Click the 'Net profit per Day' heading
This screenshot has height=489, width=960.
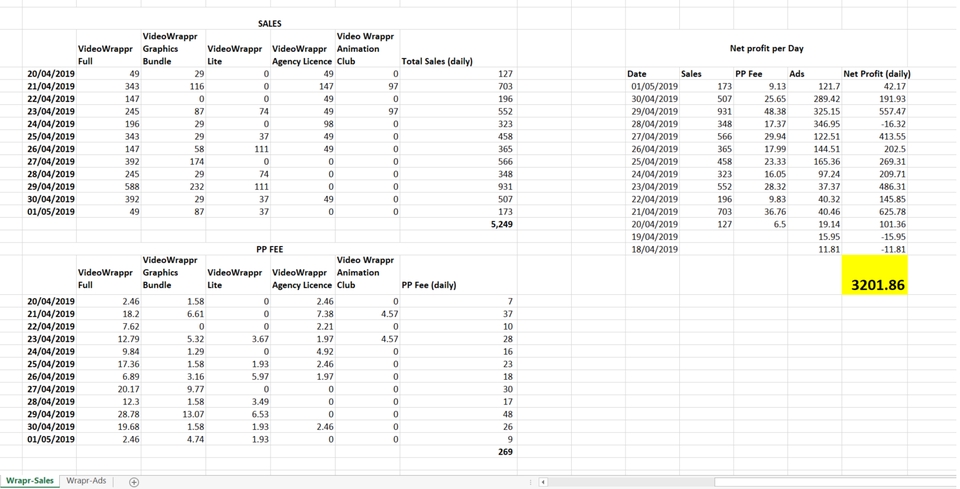click(x=766, y=48)
